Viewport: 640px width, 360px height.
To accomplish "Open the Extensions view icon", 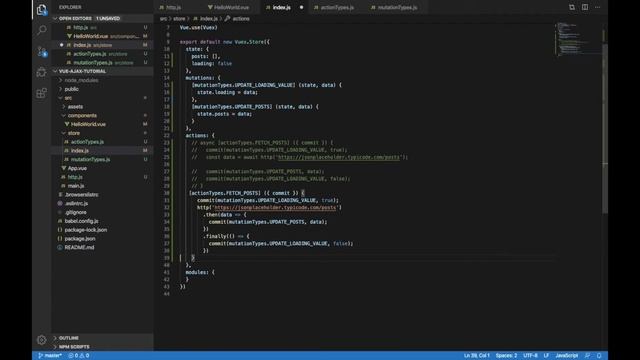I will [42, 93].
